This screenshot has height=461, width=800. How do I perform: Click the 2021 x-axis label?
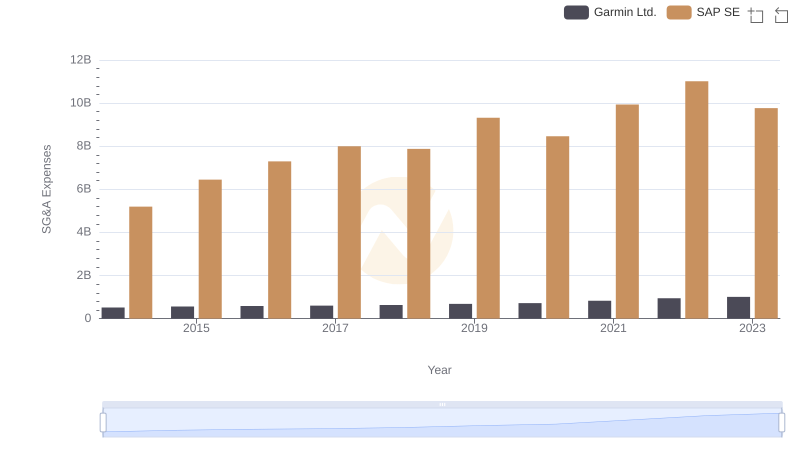tap(613, 328)
